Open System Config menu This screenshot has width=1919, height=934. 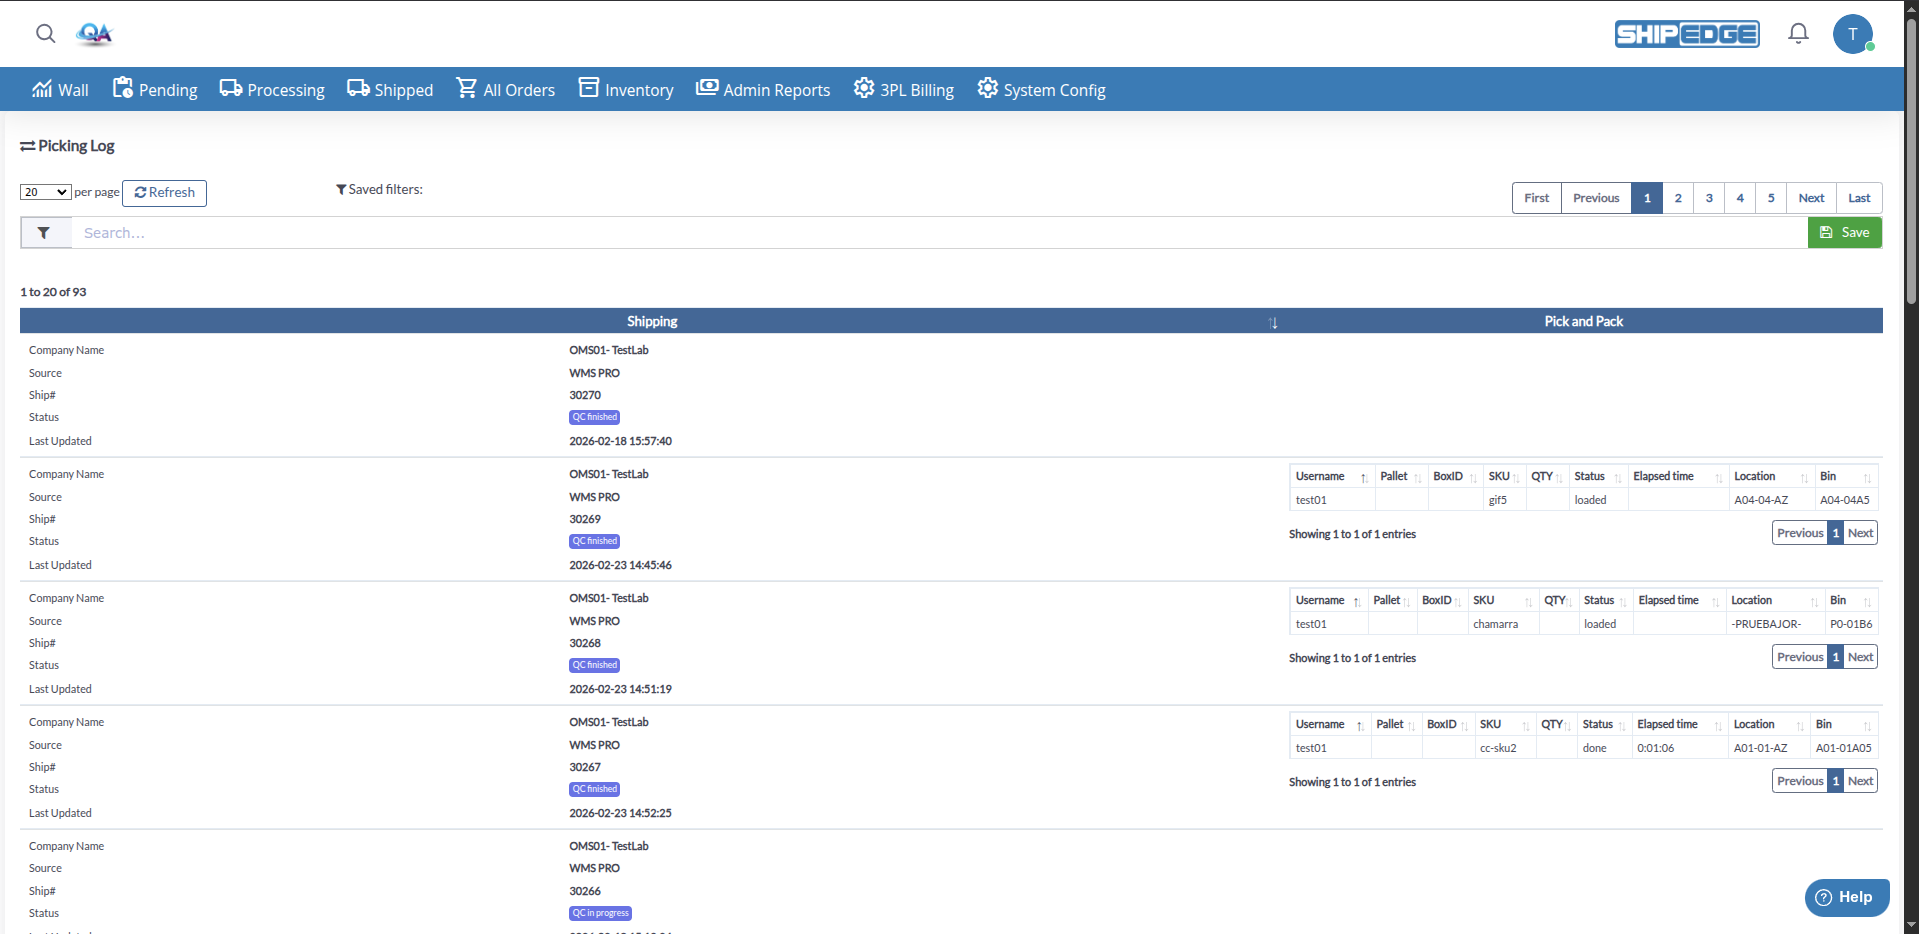1041,89
